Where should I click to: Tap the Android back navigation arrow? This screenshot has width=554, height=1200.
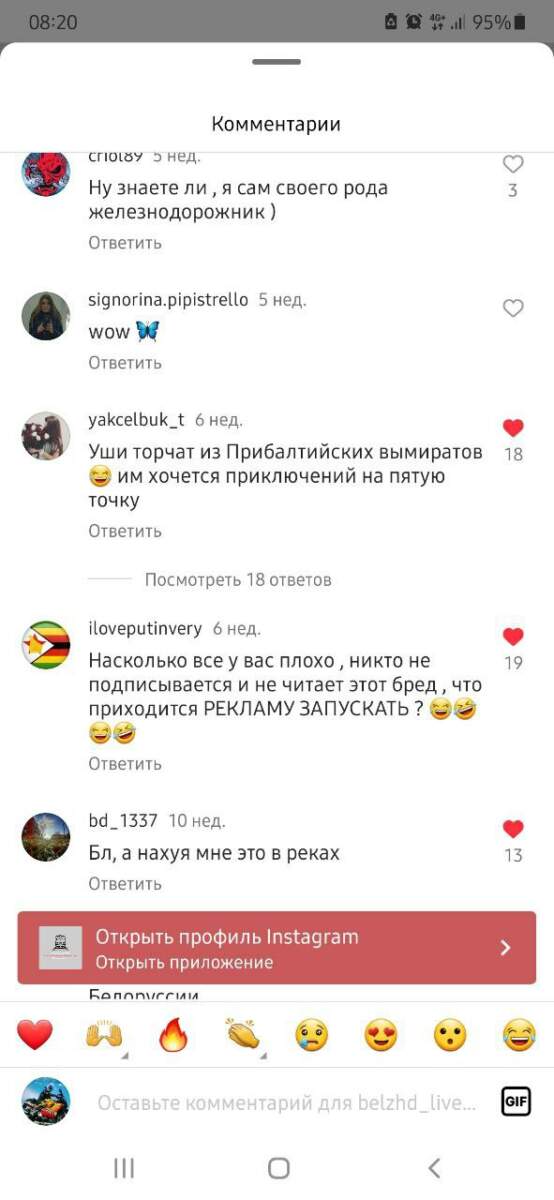tap(434, 1167)
